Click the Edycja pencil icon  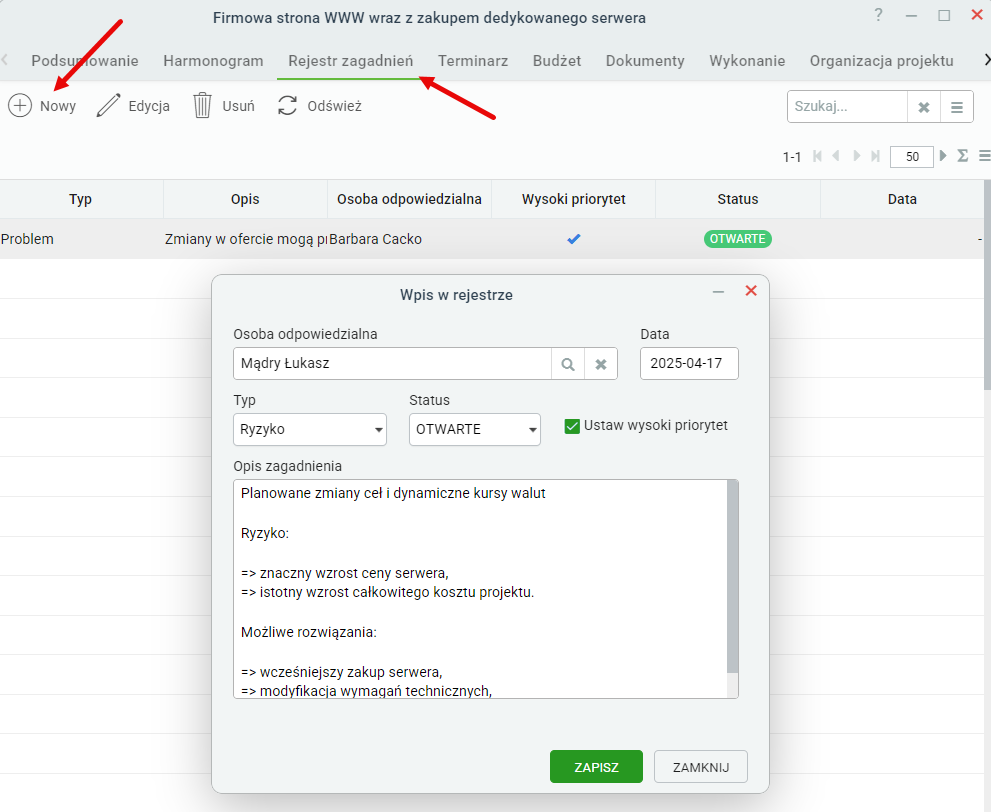pyautogui.click(x=108, y=106)
